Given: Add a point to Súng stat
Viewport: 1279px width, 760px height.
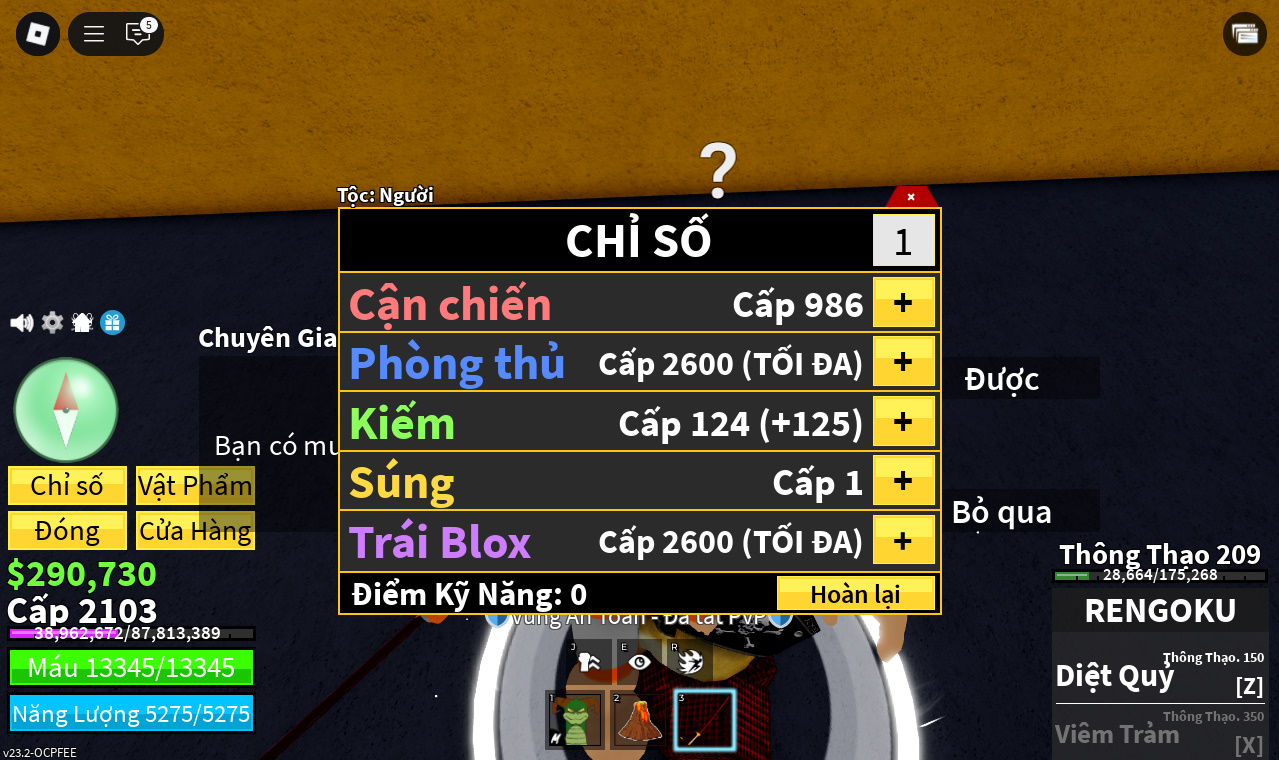Looking at the screenshot, I should click(904, 480).
